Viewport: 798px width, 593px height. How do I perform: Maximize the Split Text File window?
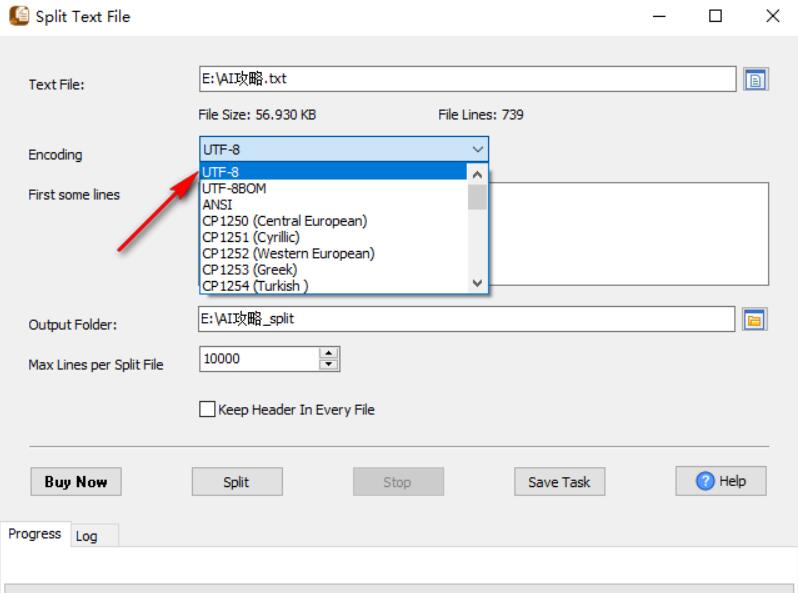point(715,16)
